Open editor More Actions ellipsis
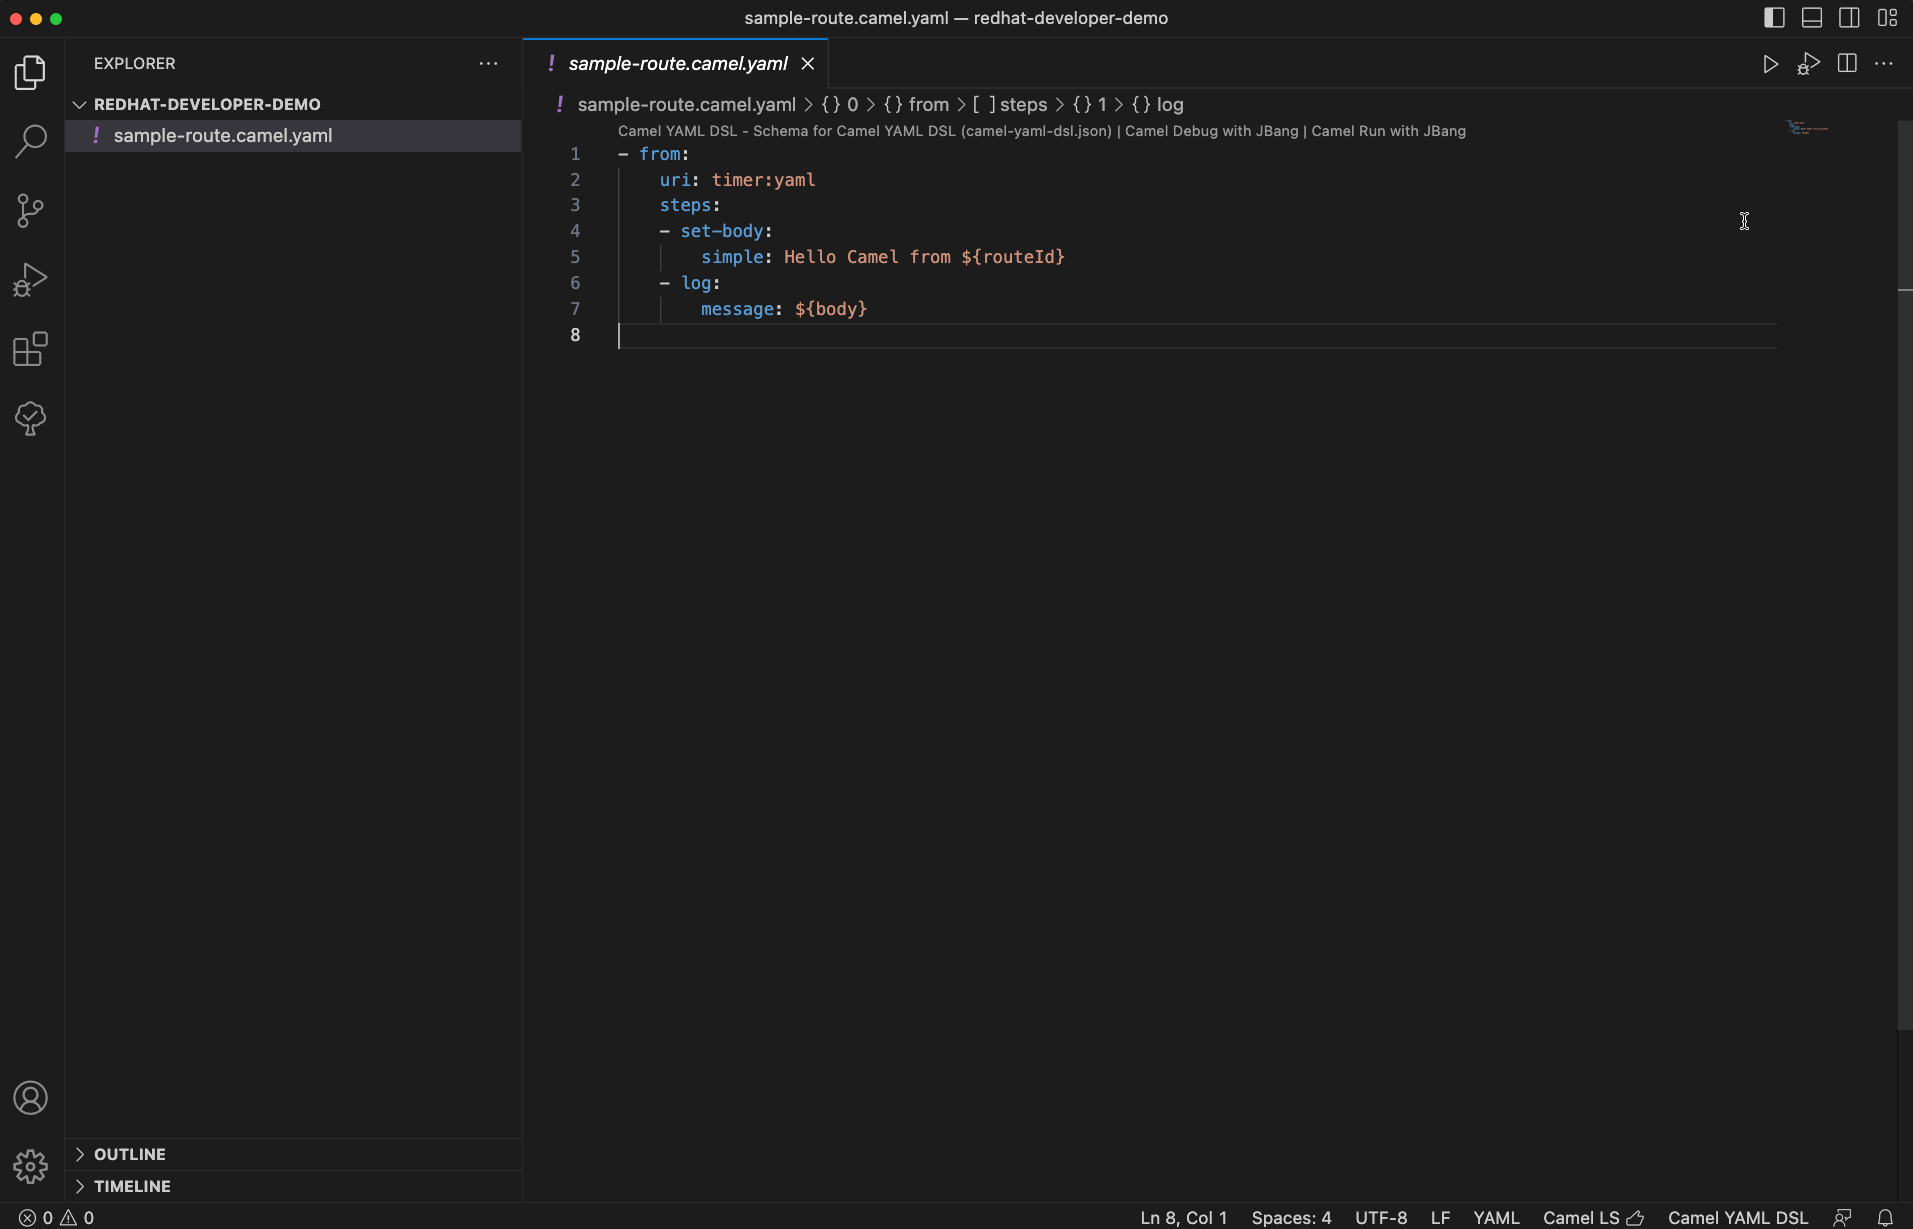1913x1229 pixels. click(x=1884, y=63)
